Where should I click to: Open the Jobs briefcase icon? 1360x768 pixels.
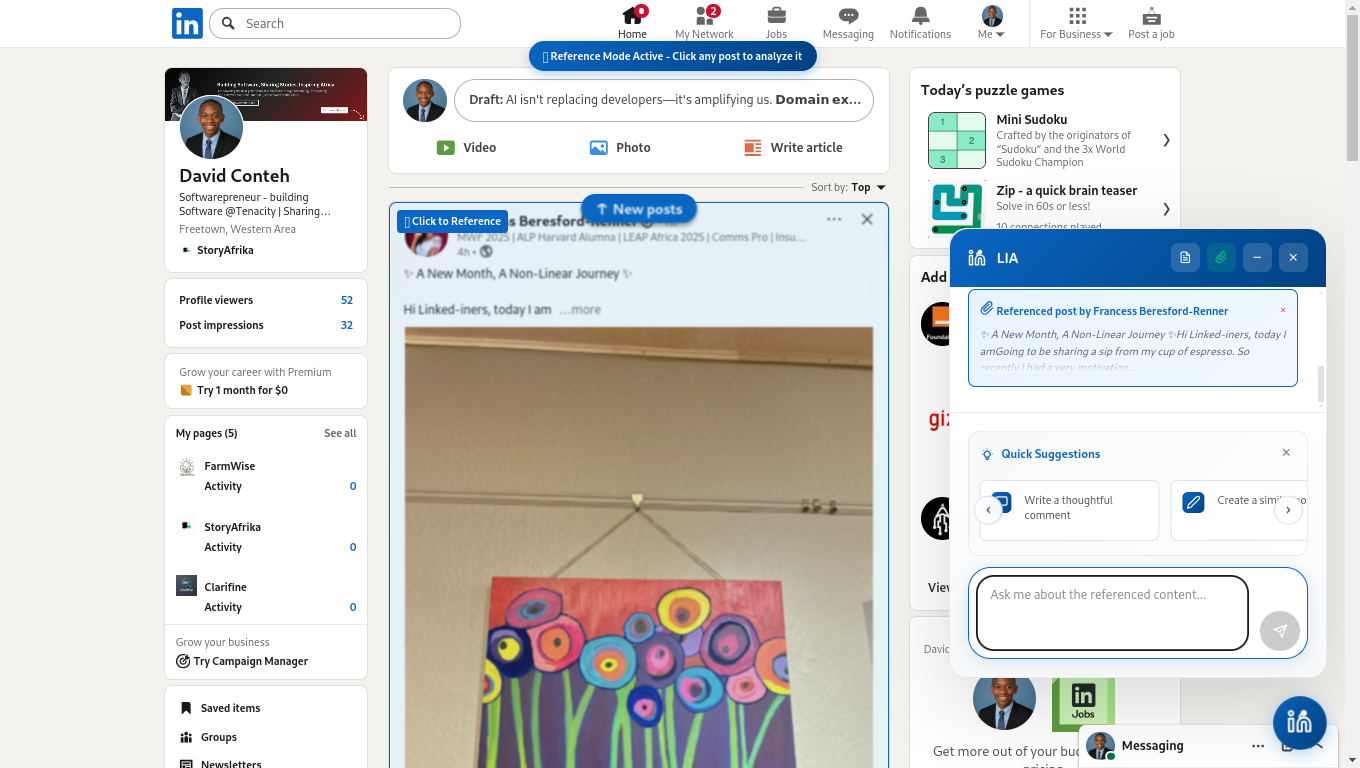tap(776, 15)
